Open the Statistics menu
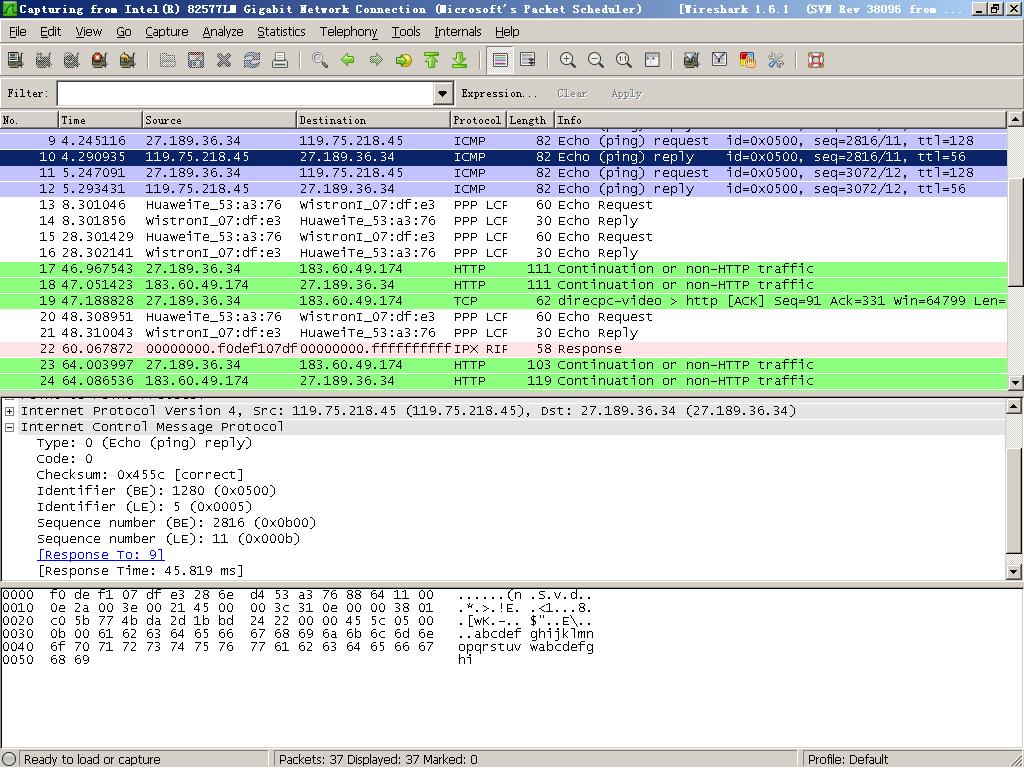The image size is (1024, 768). [x=281, y=32]
